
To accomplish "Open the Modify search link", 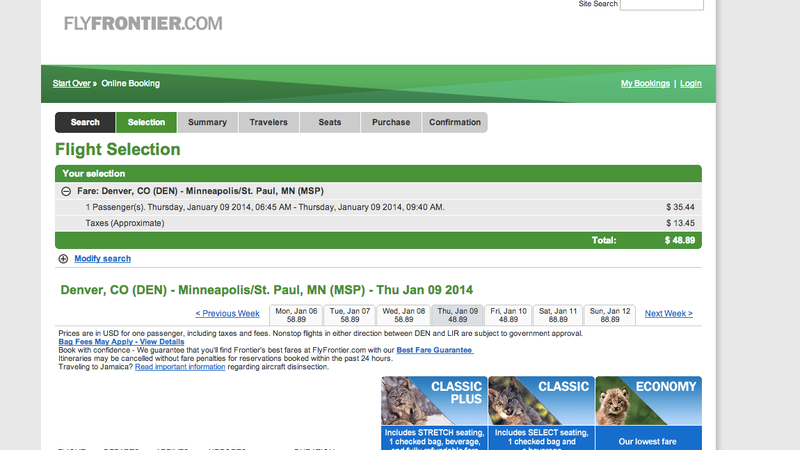I will point(103,259).
